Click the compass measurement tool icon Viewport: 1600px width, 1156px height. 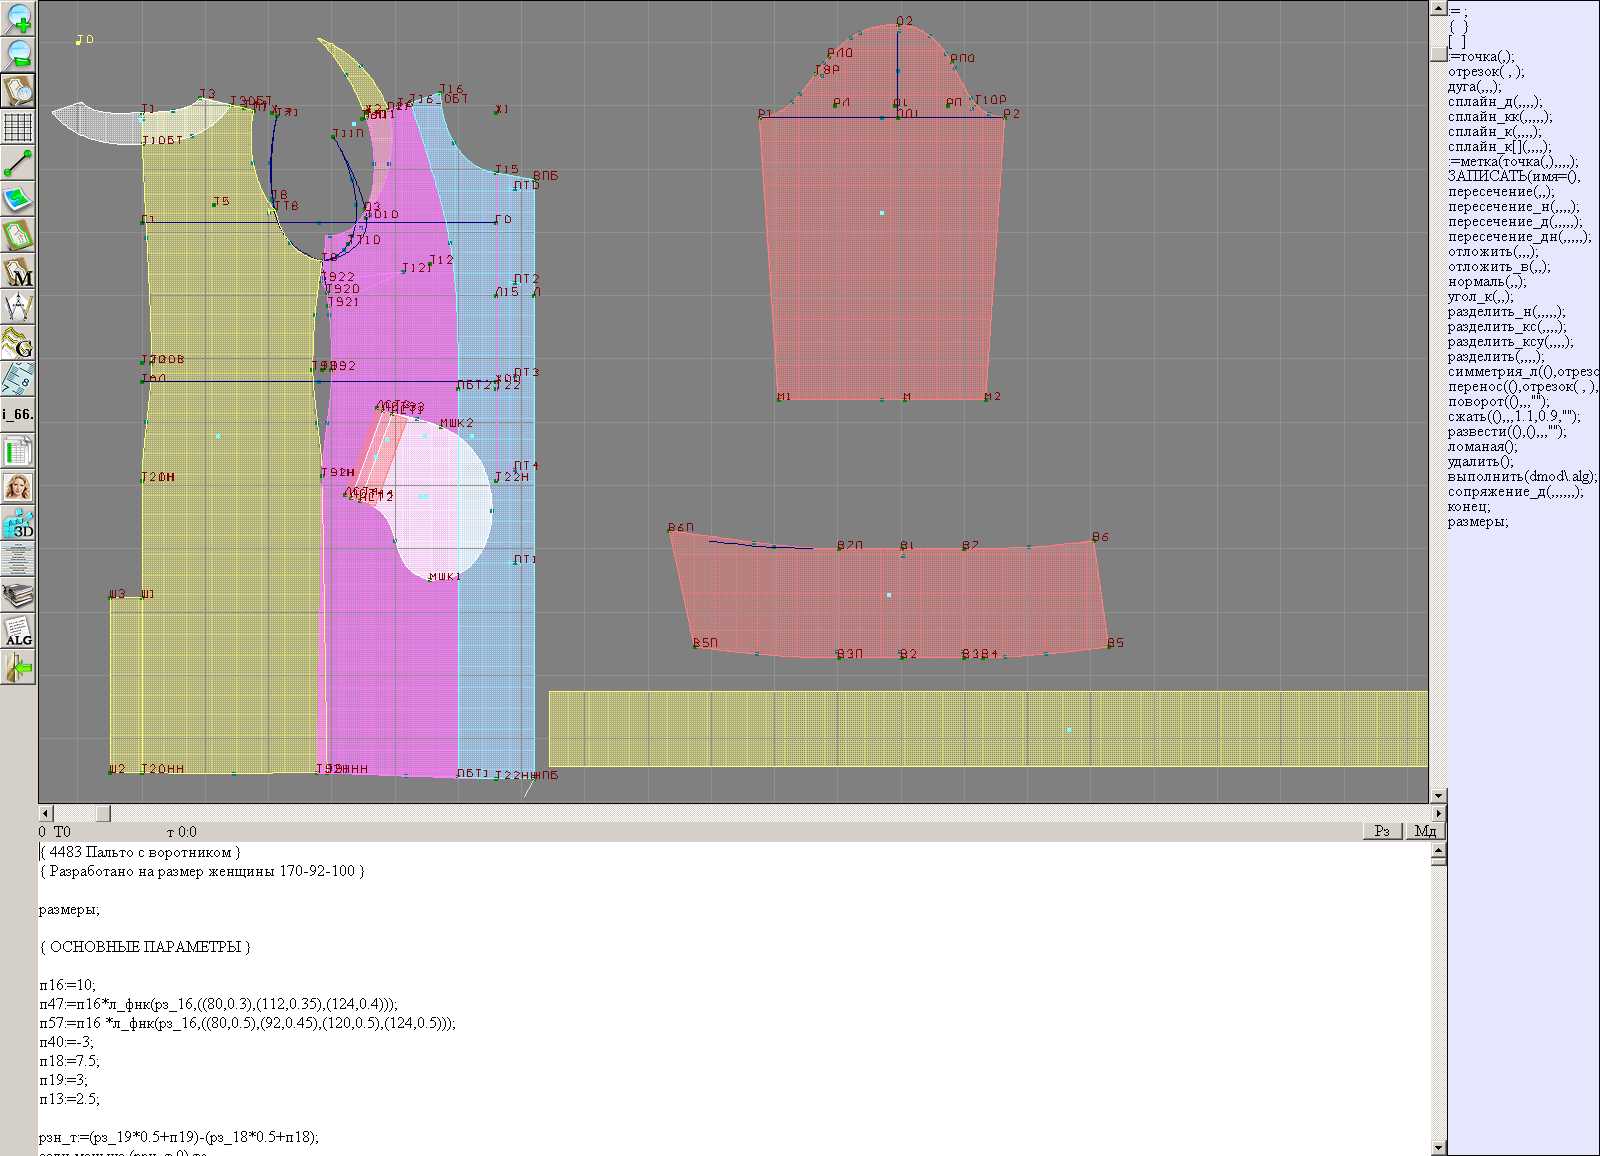[x=18, y=308]
